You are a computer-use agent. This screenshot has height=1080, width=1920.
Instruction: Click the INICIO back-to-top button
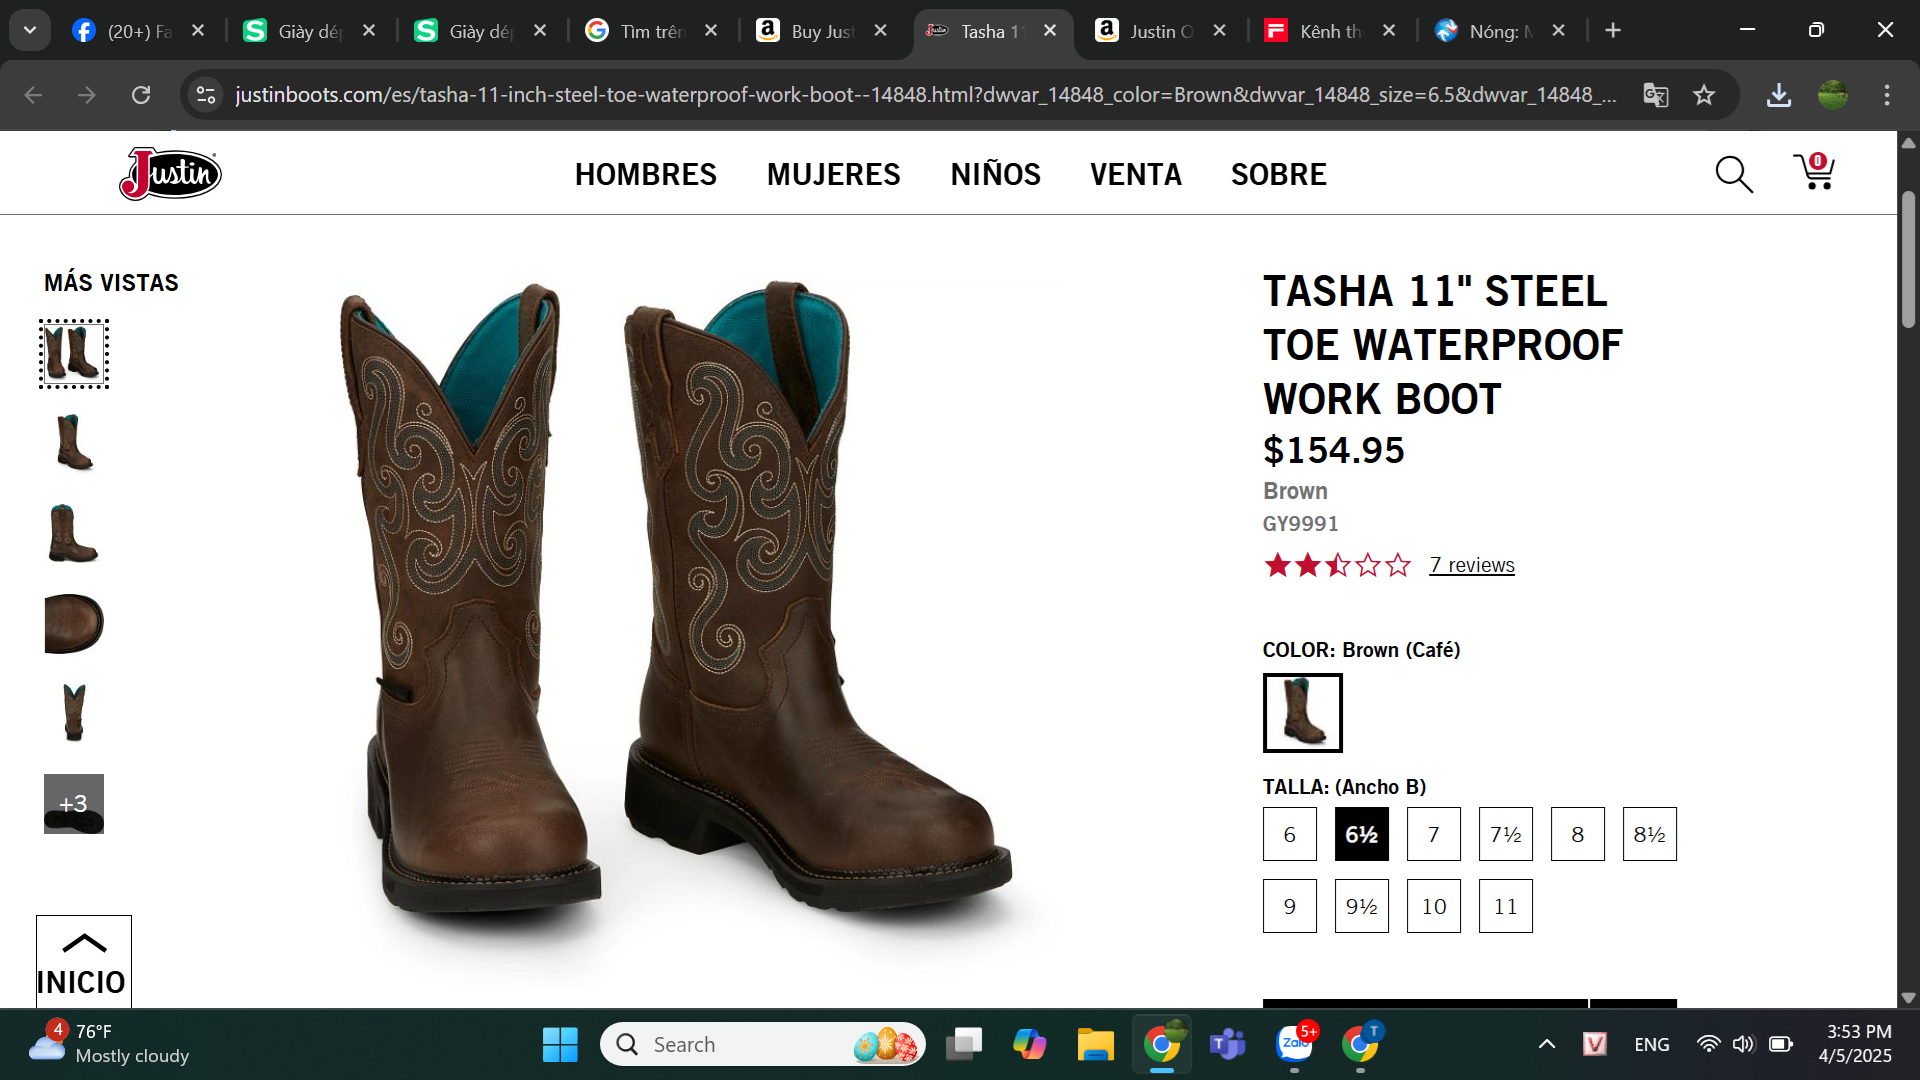tap(83, 963)
